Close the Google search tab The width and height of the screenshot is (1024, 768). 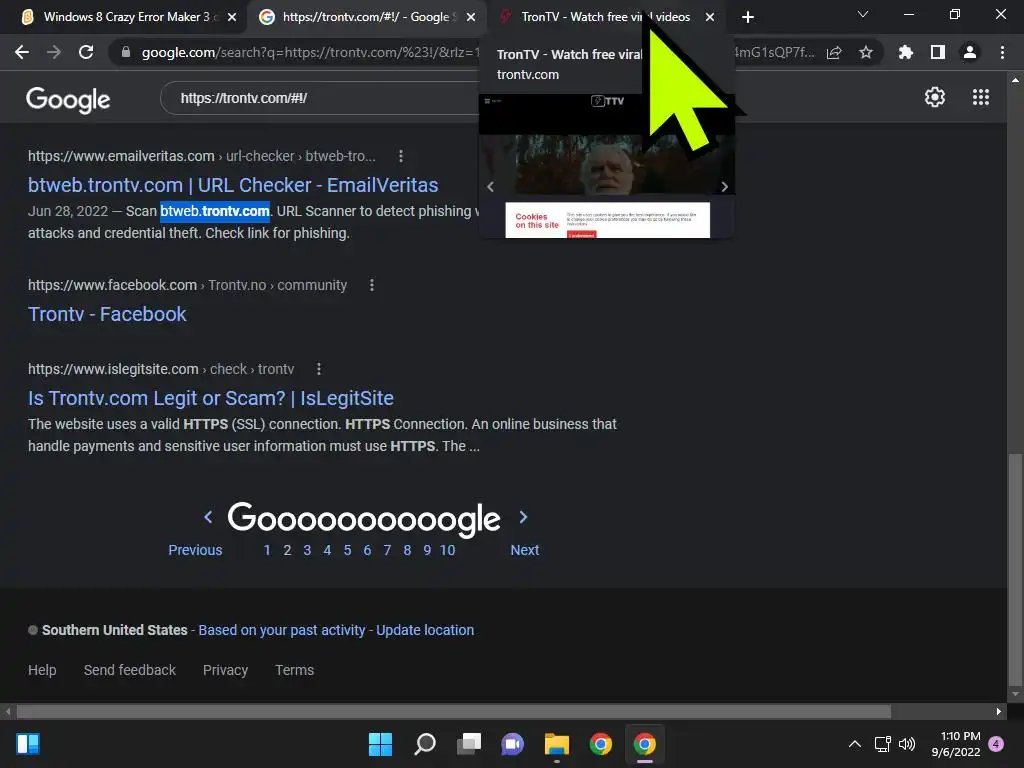[471, 17]
